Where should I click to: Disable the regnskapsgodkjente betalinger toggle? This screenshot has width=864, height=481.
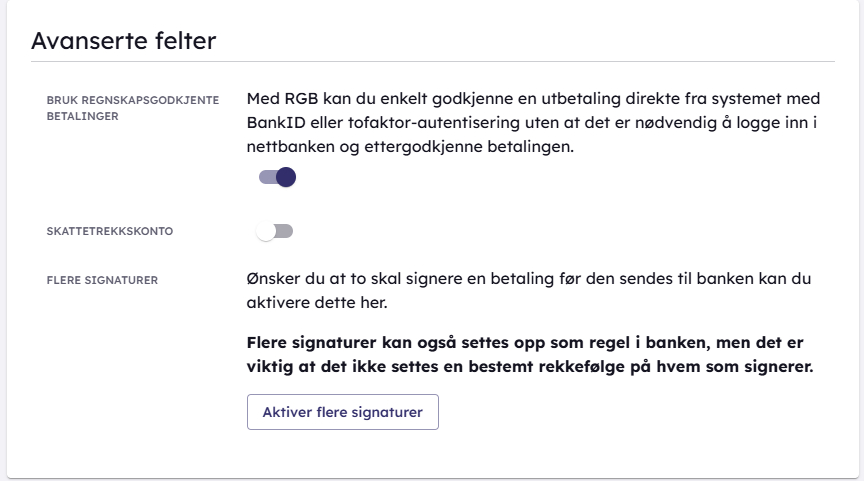[277, 177]
